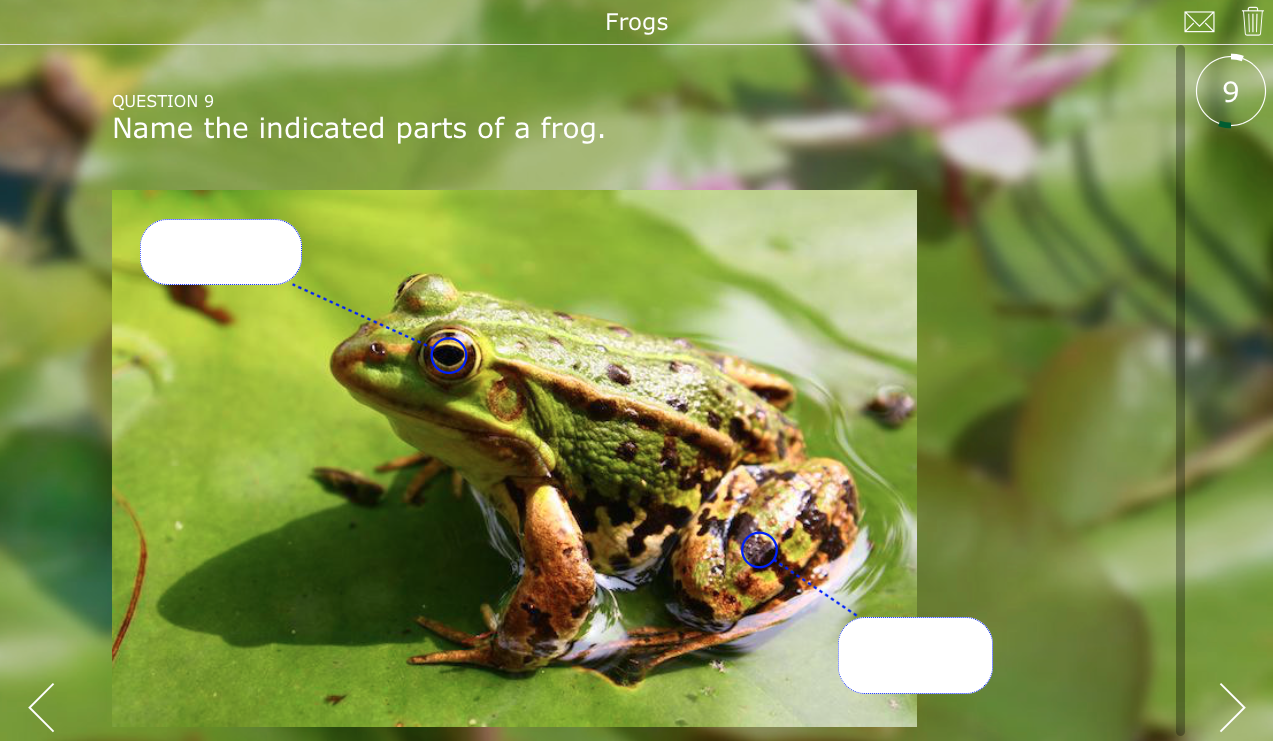Click the vertical scrollbar beside the question

tap(1181, 390)
